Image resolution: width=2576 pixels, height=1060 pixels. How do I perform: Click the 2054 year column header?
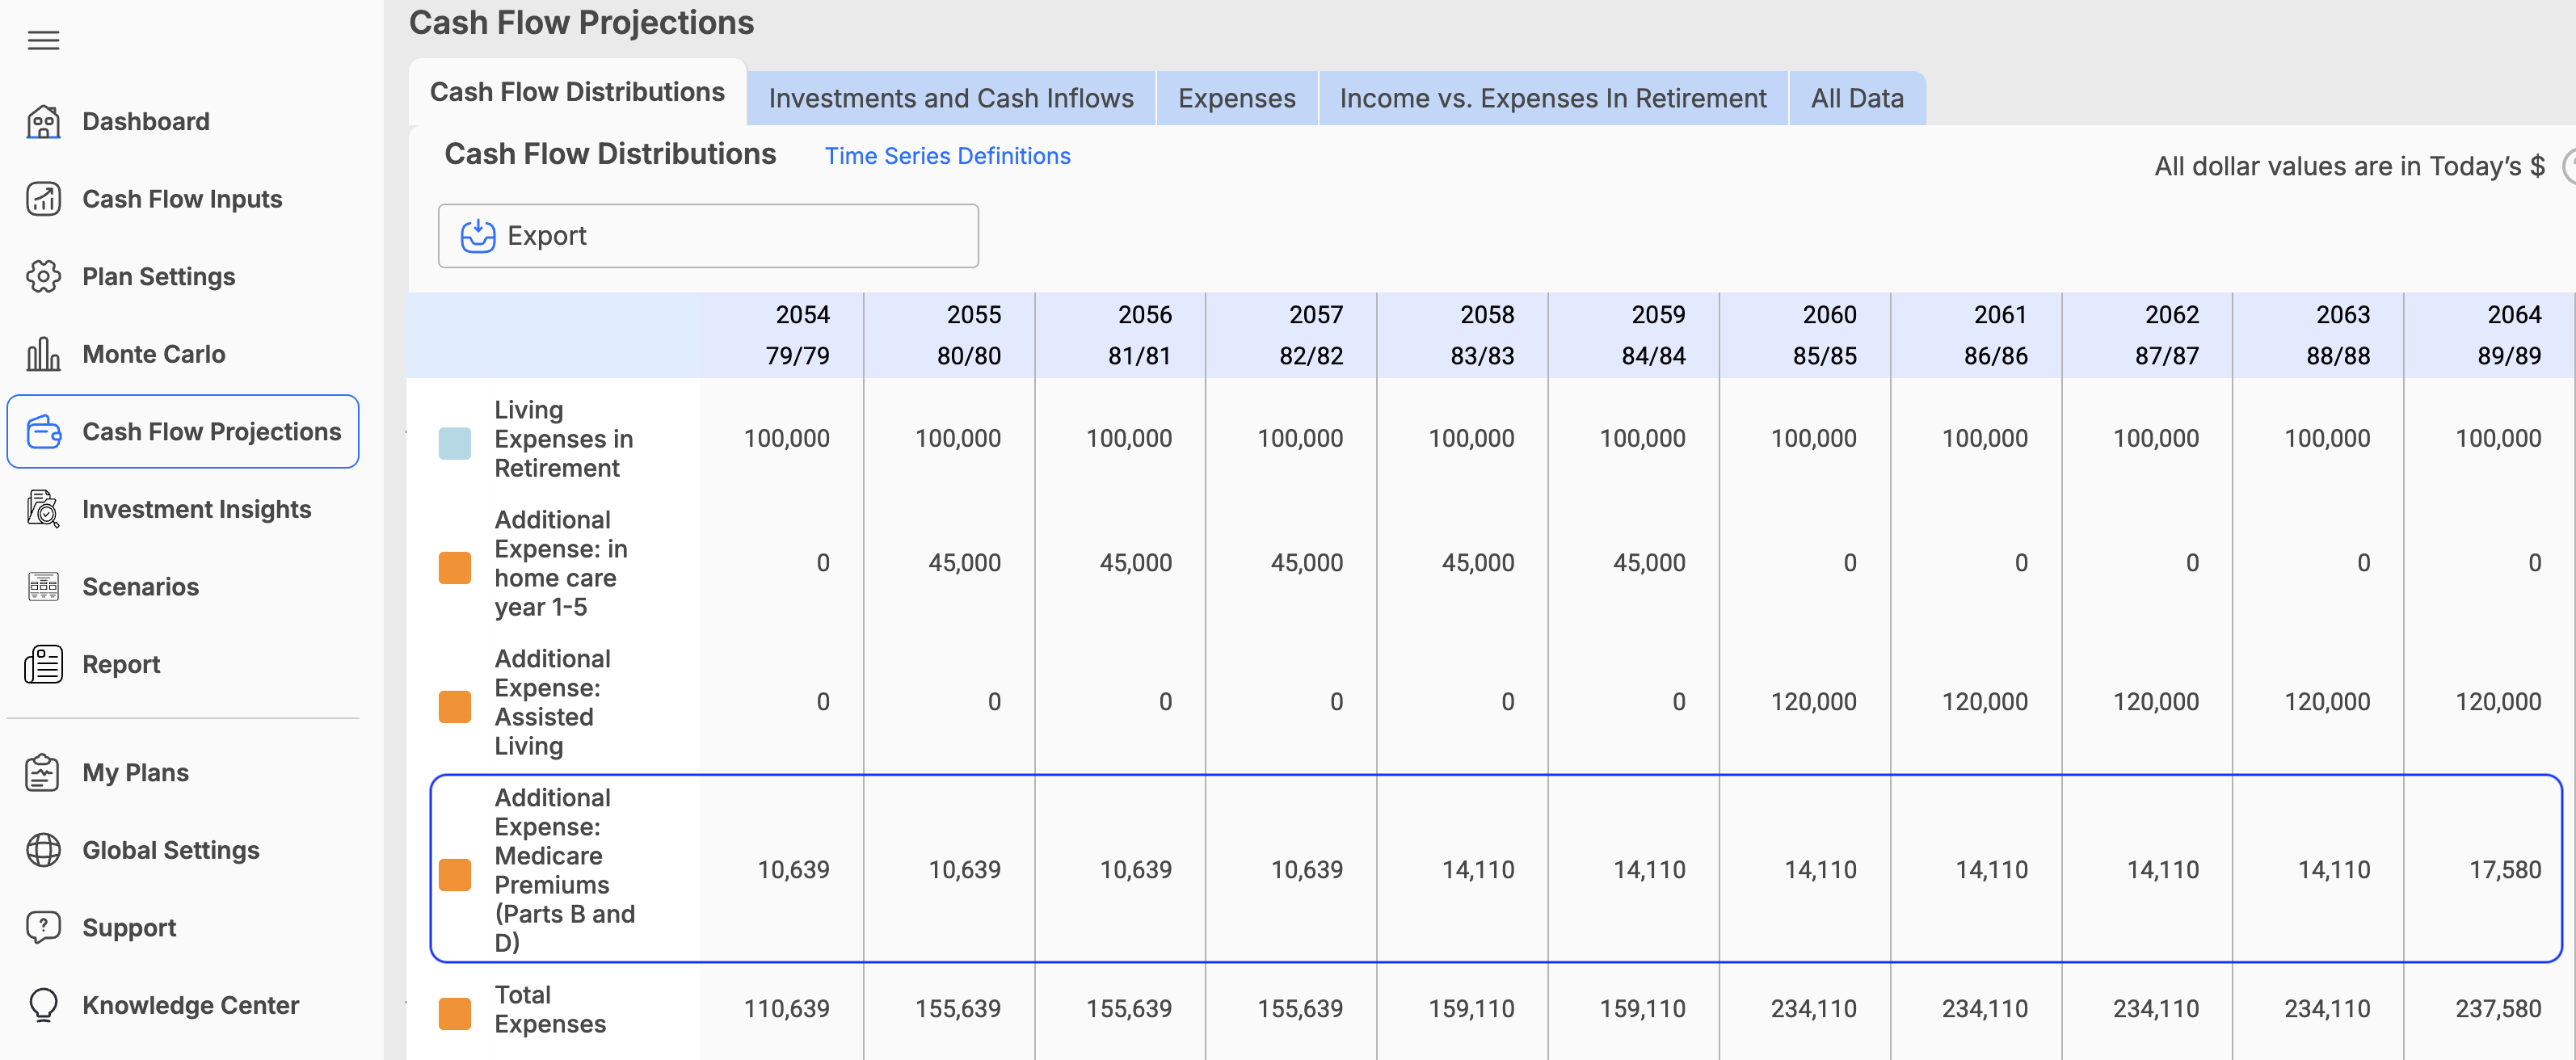[802, 315]
